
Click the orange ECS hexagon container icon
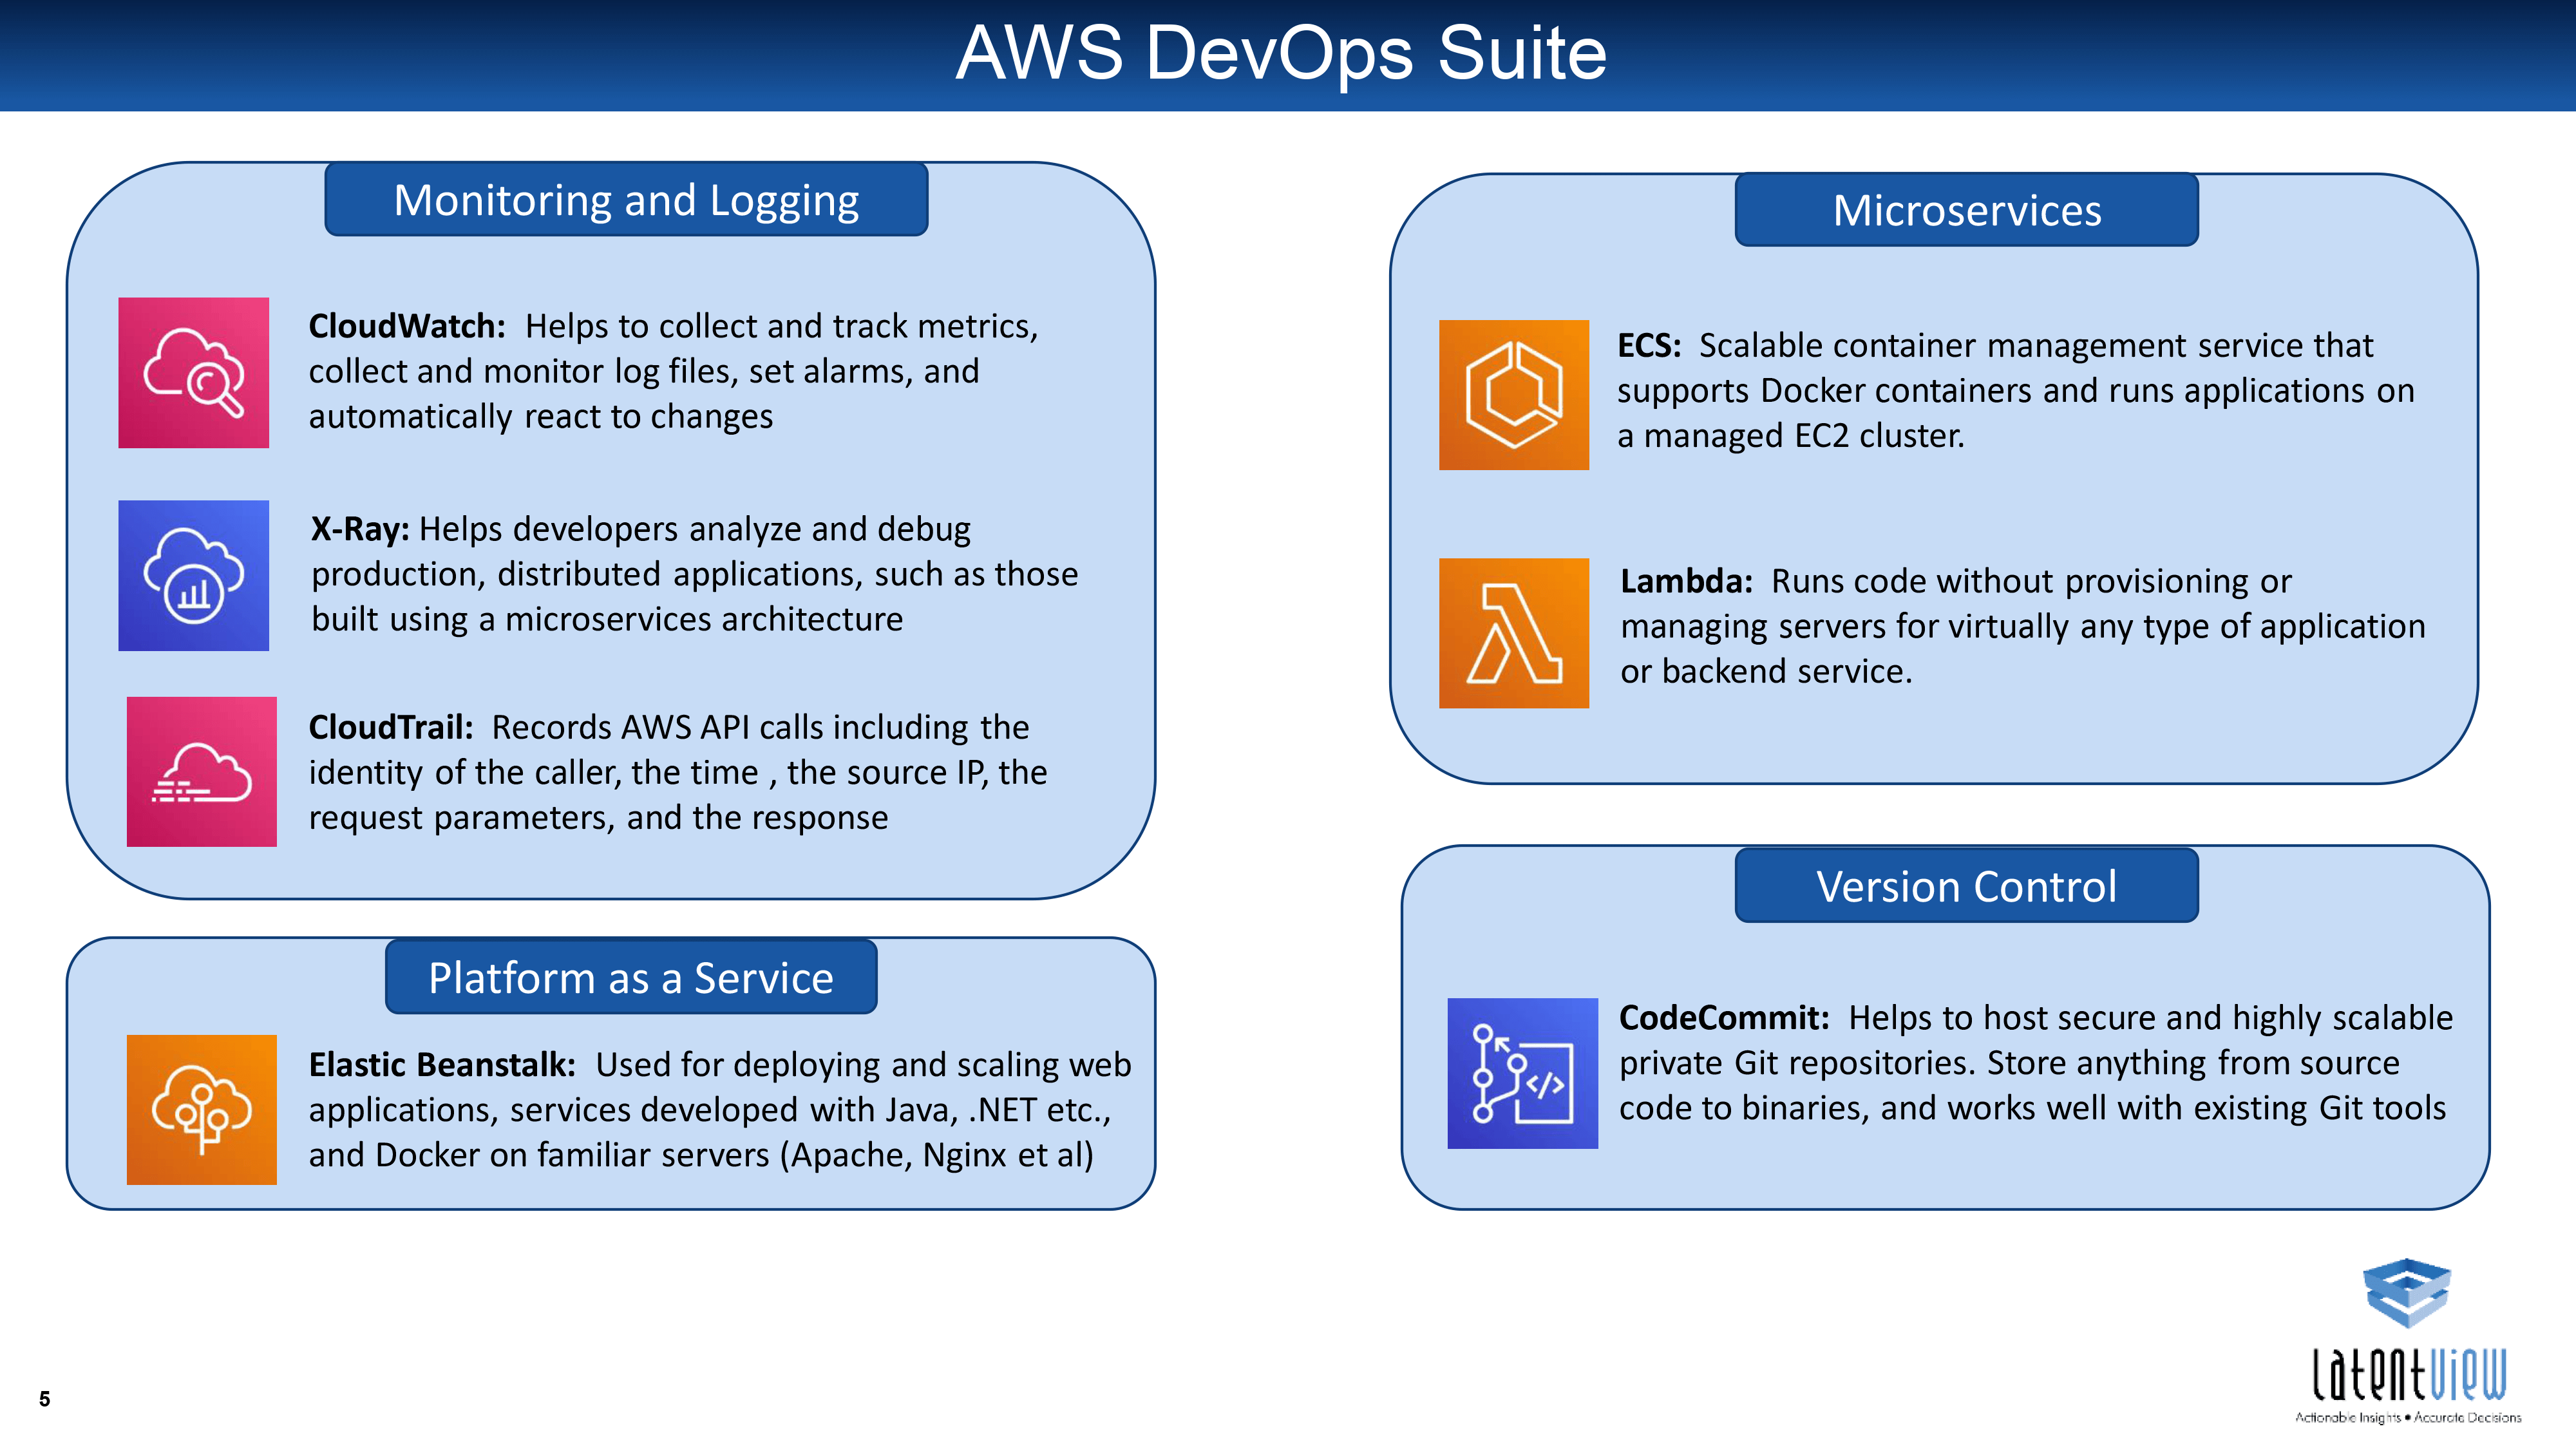point(1513,394)
